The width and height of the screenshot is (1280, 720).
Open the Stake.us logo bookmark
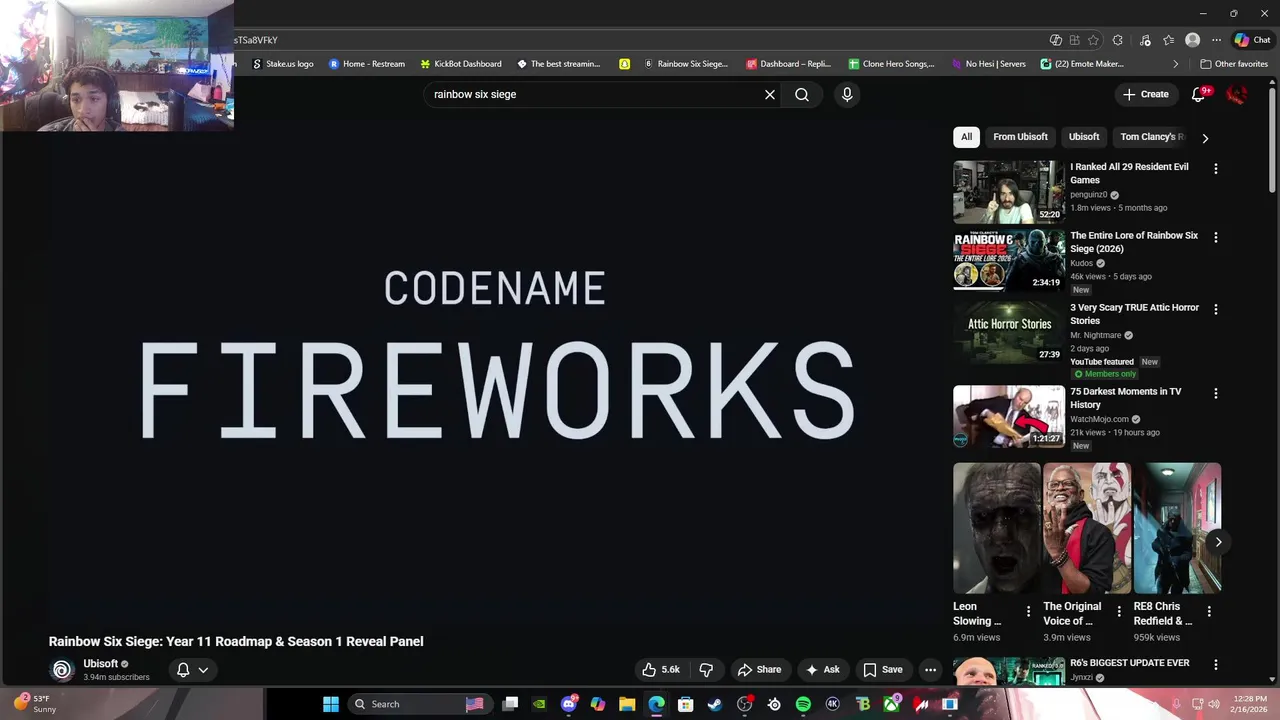coord(282,64)
